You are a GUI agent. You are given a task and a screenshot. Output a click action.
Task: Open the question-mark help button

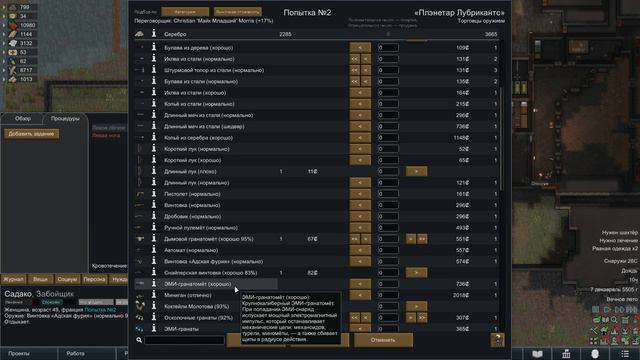(497, 340)
